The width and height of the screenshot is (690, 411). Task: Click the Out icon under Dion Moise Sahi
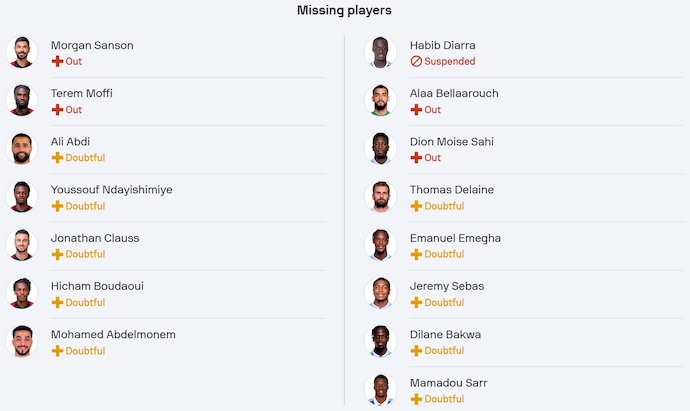coord(416,158)
